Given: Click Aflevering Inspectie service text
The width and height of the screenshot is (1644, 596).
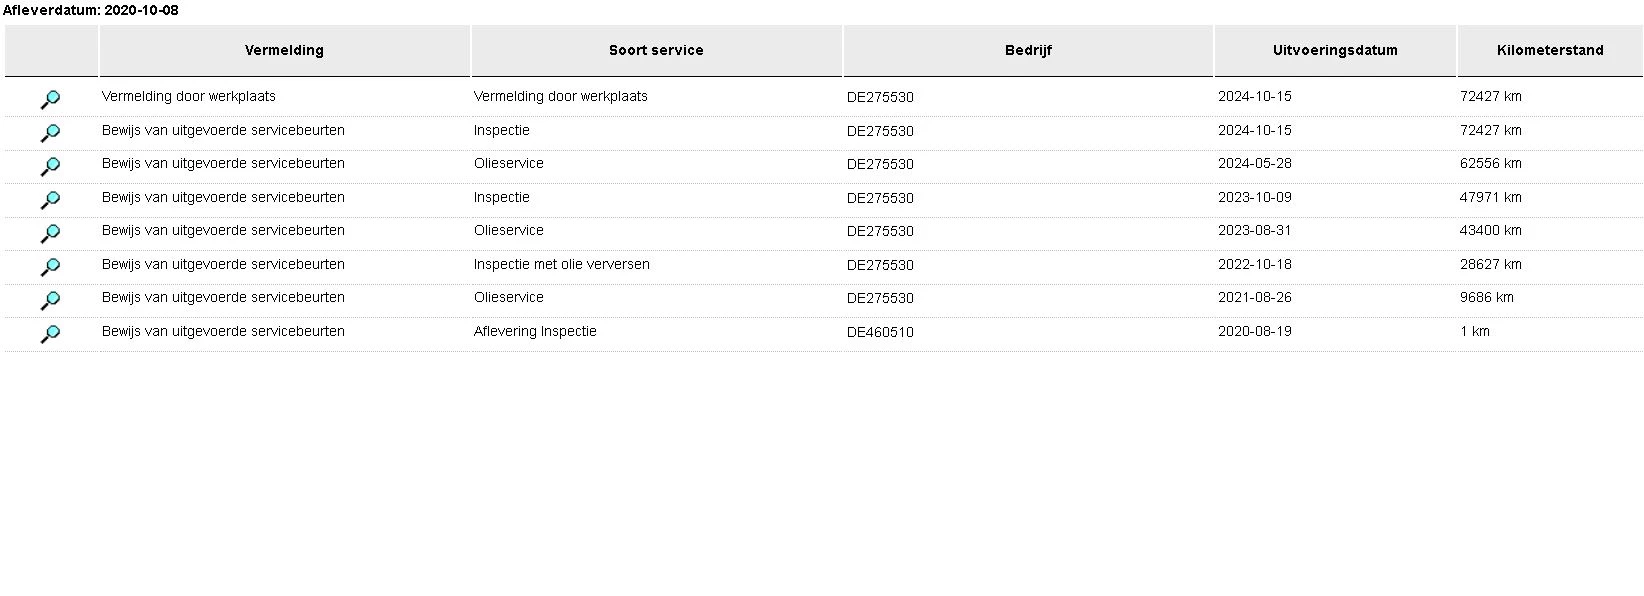Looking at the screenshot, I should pyautogui.click(x=535, y=331).
